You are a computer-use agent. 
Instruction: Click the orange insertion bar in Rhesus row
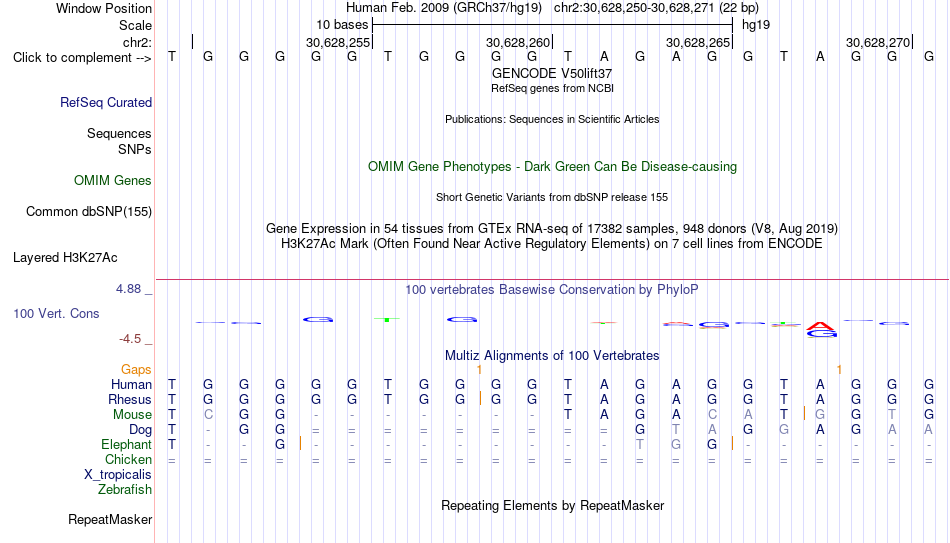click(480, 398)
